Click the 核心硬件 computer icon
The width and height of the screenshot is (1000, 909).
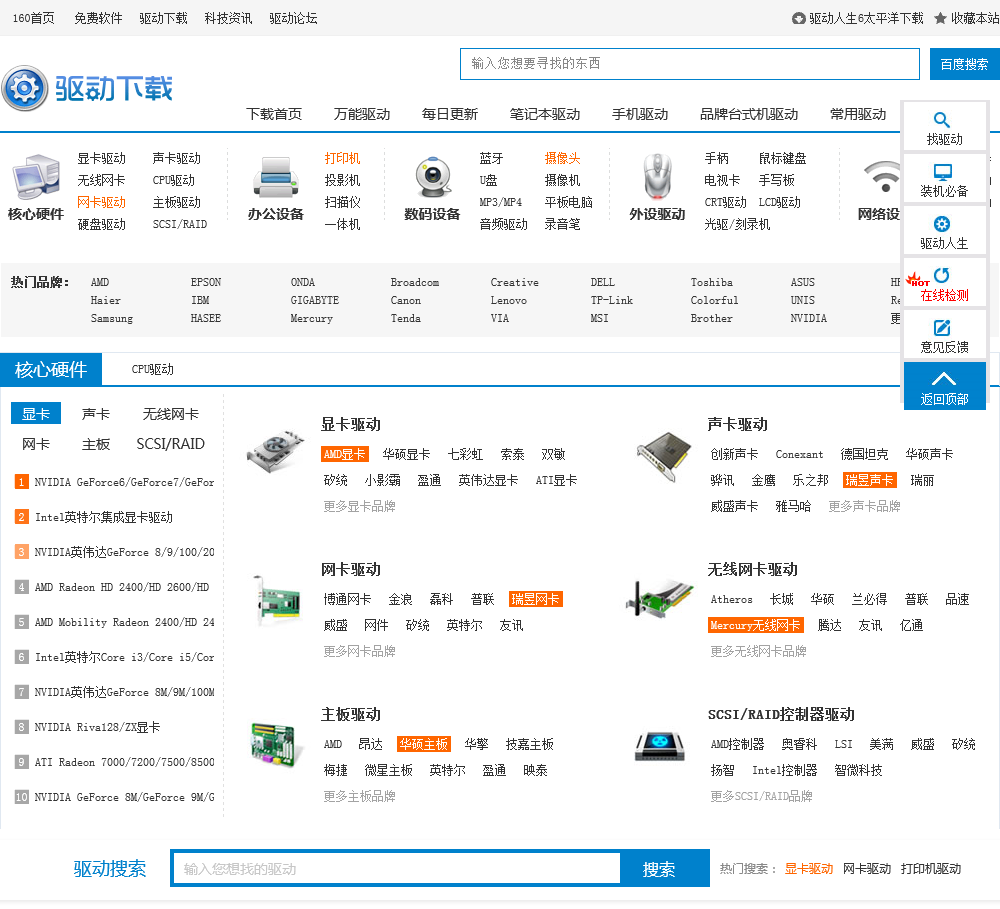pos(36,176)
